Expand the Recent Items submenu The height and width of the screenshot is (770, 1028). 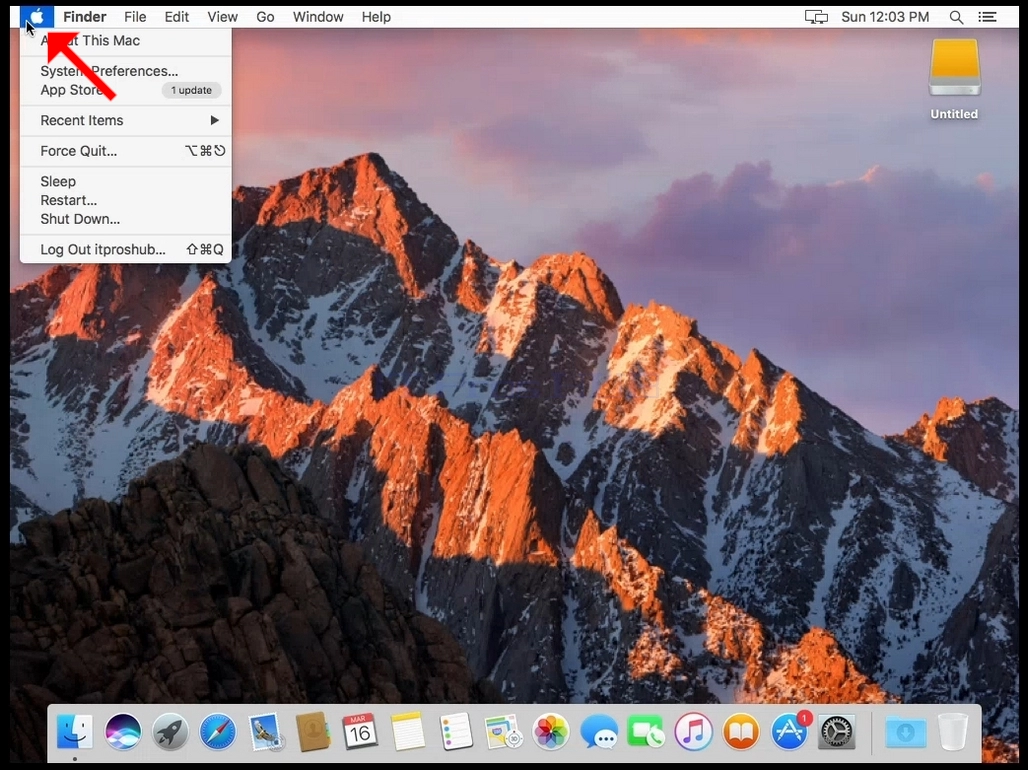[x=126, y=120]
